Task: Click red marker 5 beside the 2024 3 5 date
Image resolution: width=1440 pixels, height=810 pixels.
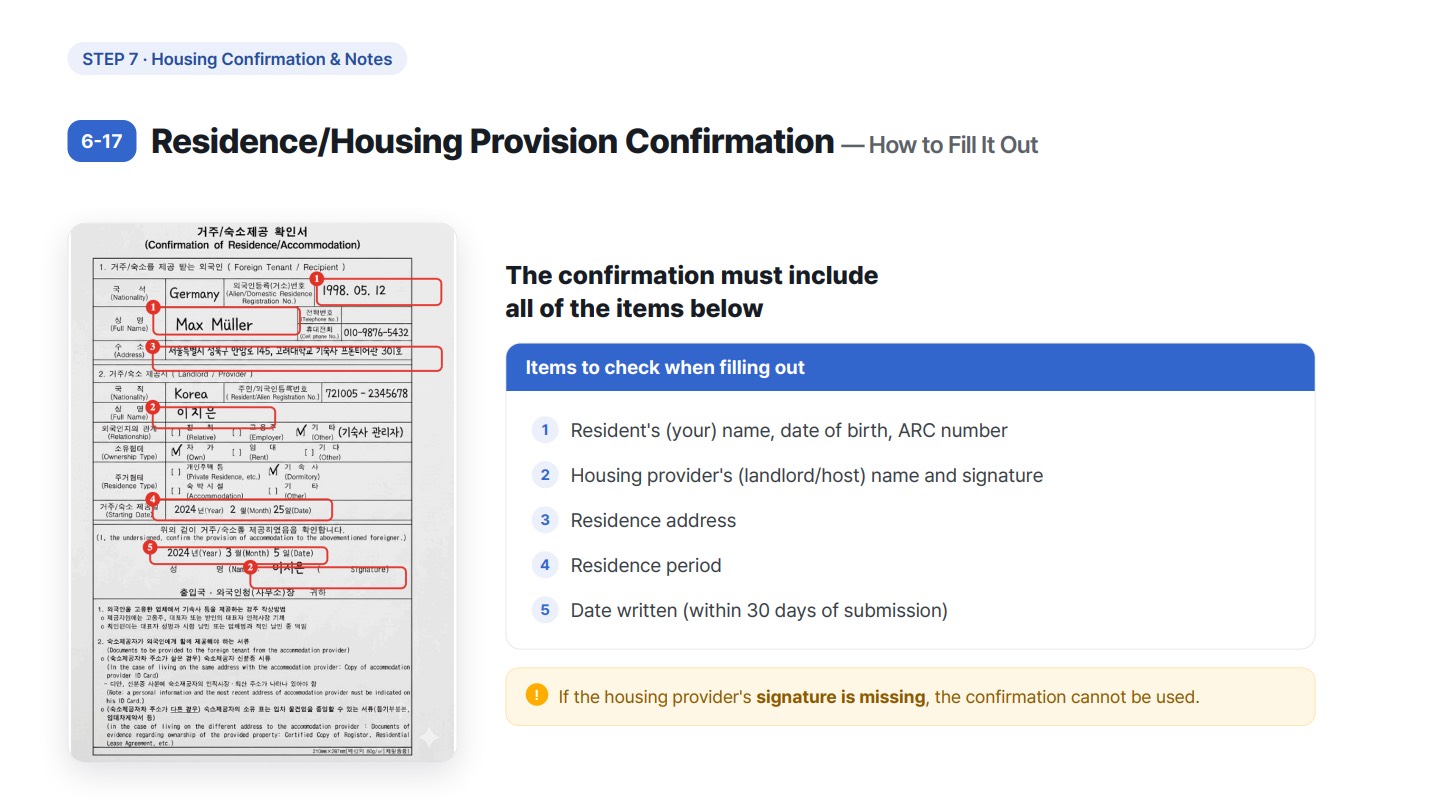Action: click(x=150, y=548)
